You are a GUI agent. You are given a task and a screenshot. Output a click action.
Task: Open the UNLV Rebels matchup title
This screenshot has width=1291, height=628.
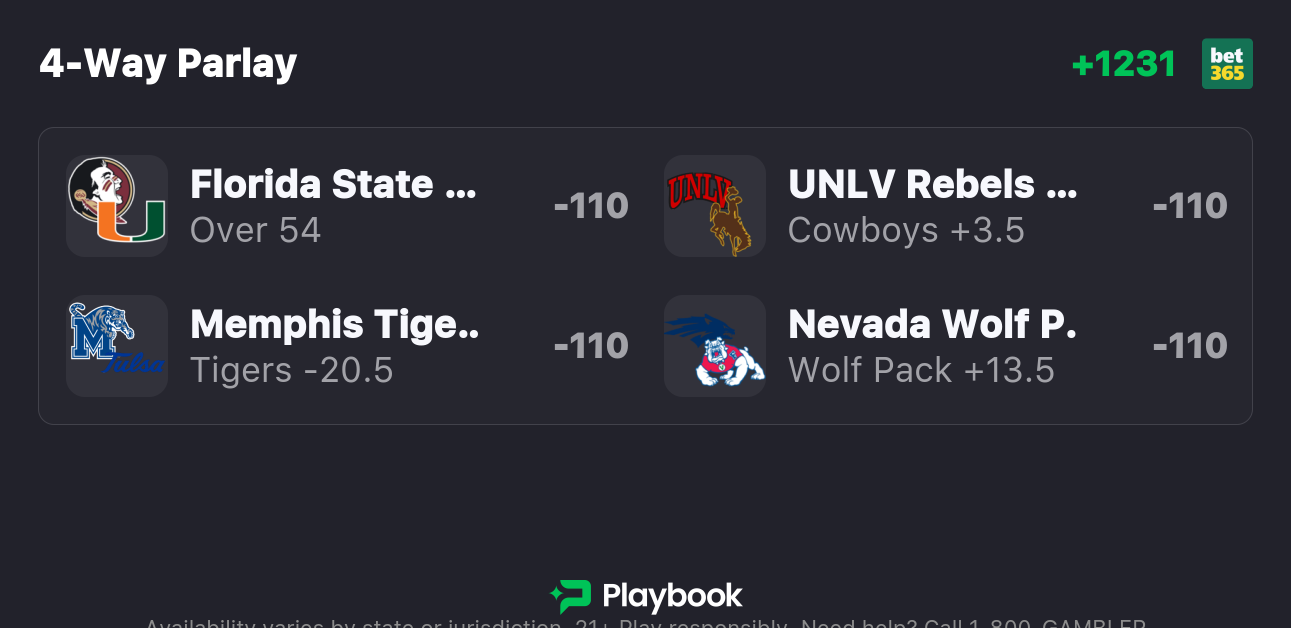click(x=932, y=185)
